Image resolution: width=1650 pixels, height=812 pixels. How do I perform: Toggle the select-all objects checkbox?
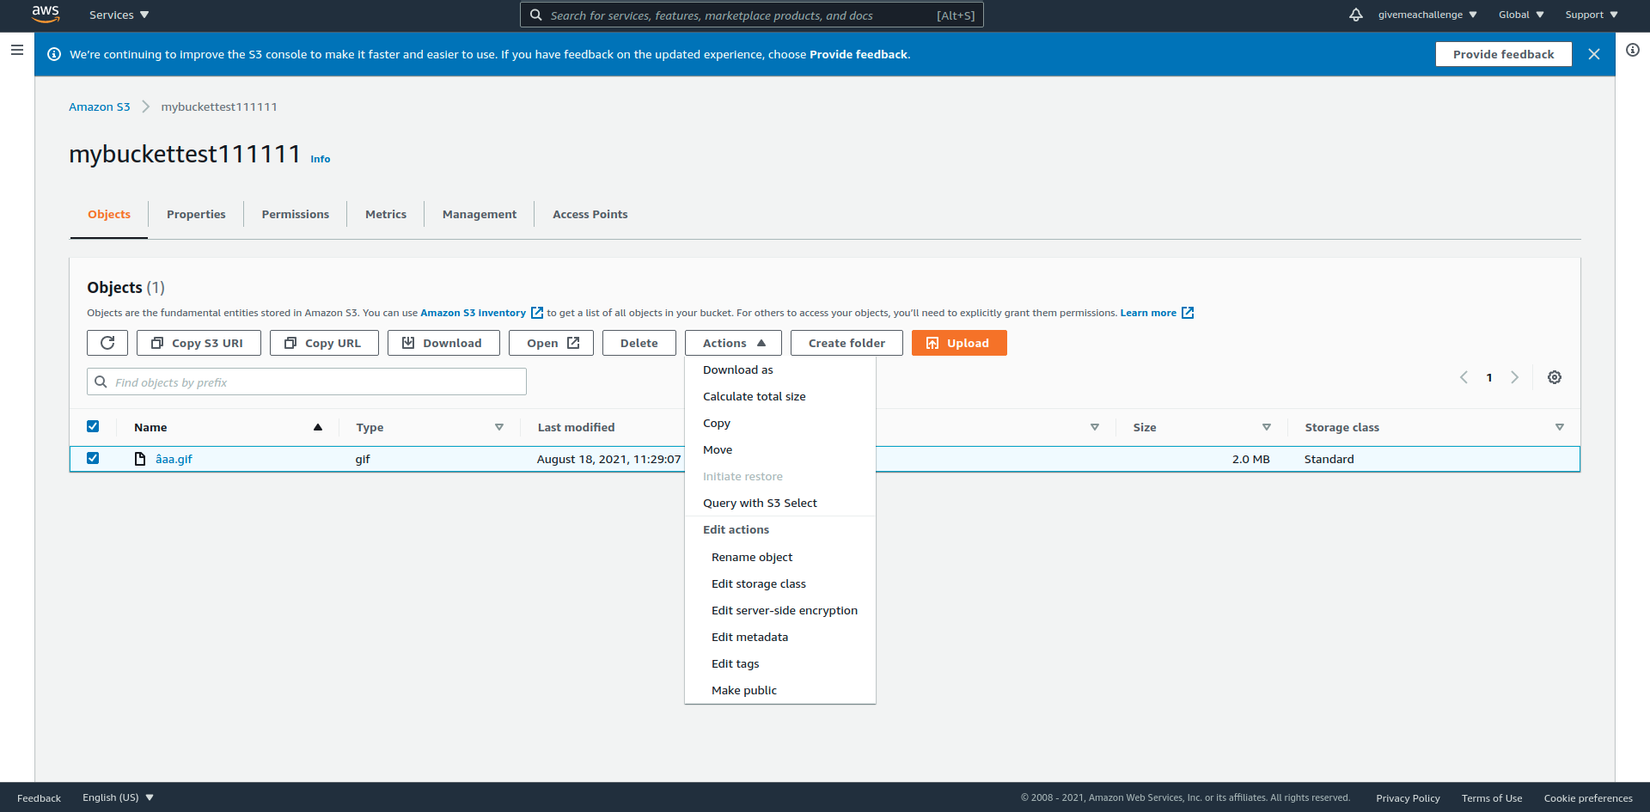(x=93, y=427)
